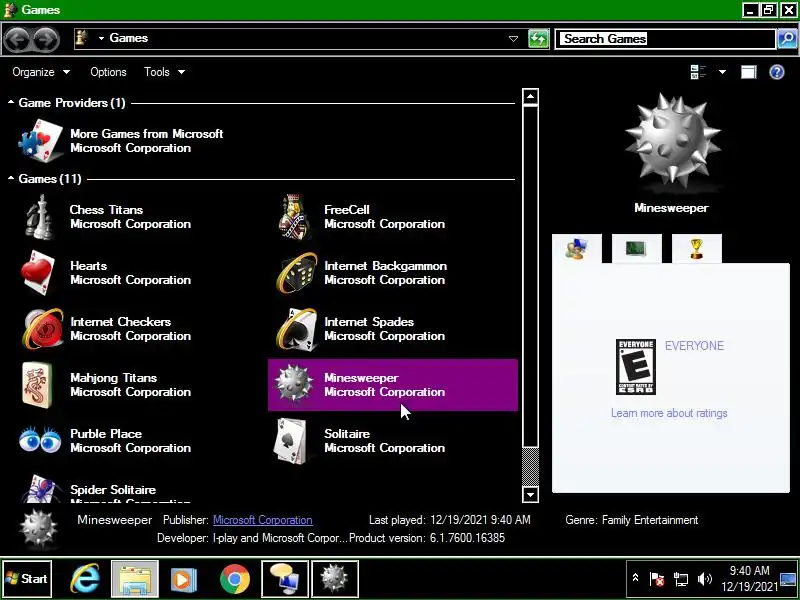
Task: Open Internet Explorer from the taskbar
Action: [85, 579]
